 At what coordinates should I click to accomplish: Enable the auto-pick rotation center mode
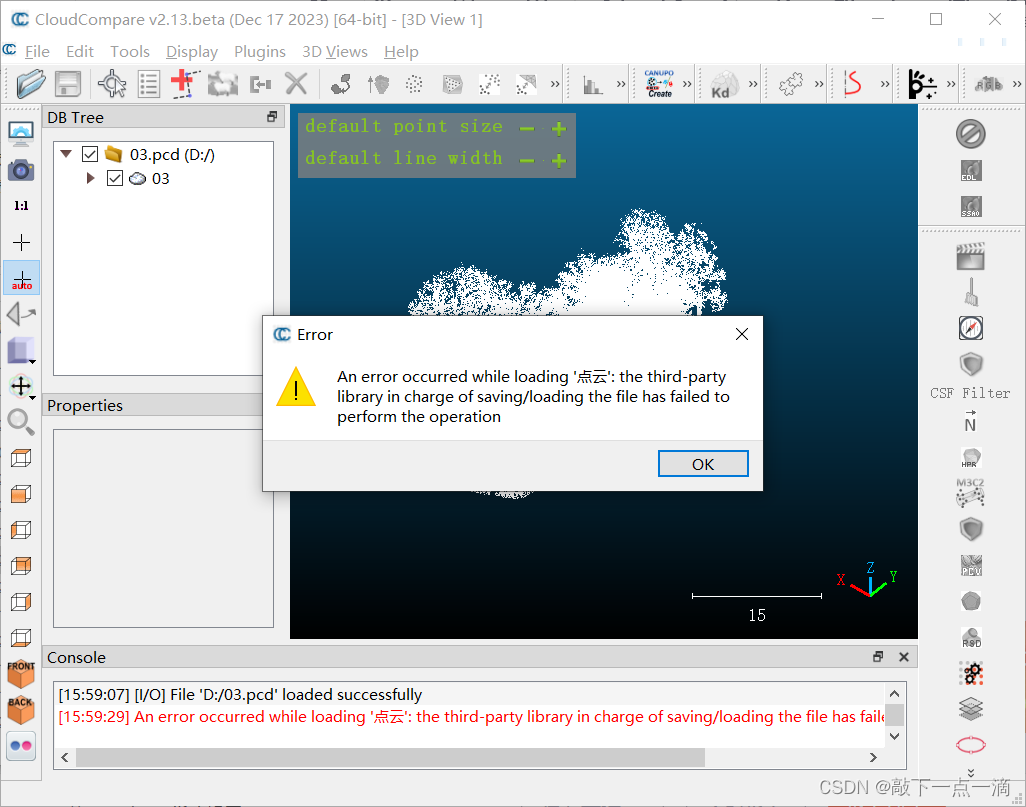(x=21, y=277)
